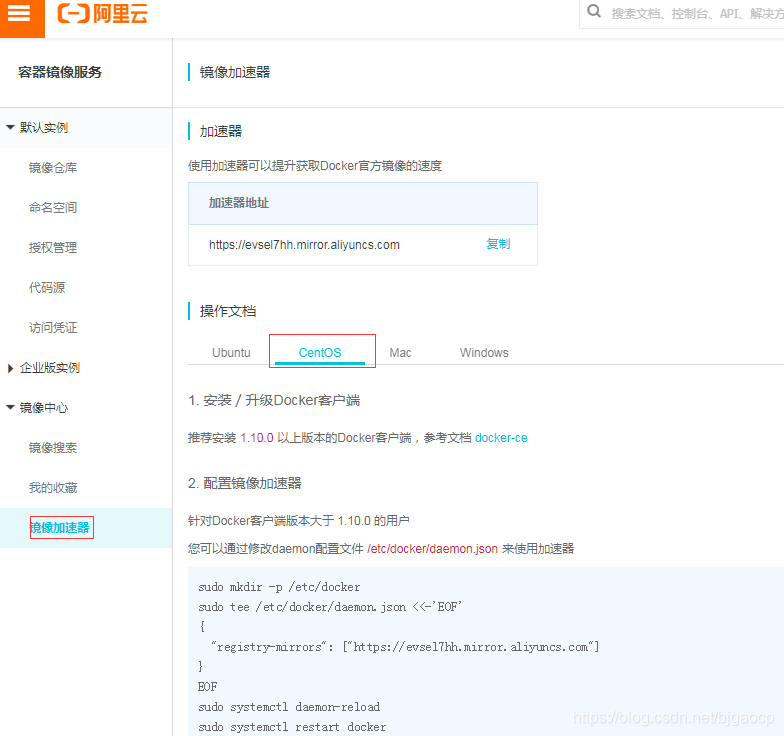This screenshot has width=784, height=736.
Task: Click the 加速器 section heading
Action: (220, 132)
